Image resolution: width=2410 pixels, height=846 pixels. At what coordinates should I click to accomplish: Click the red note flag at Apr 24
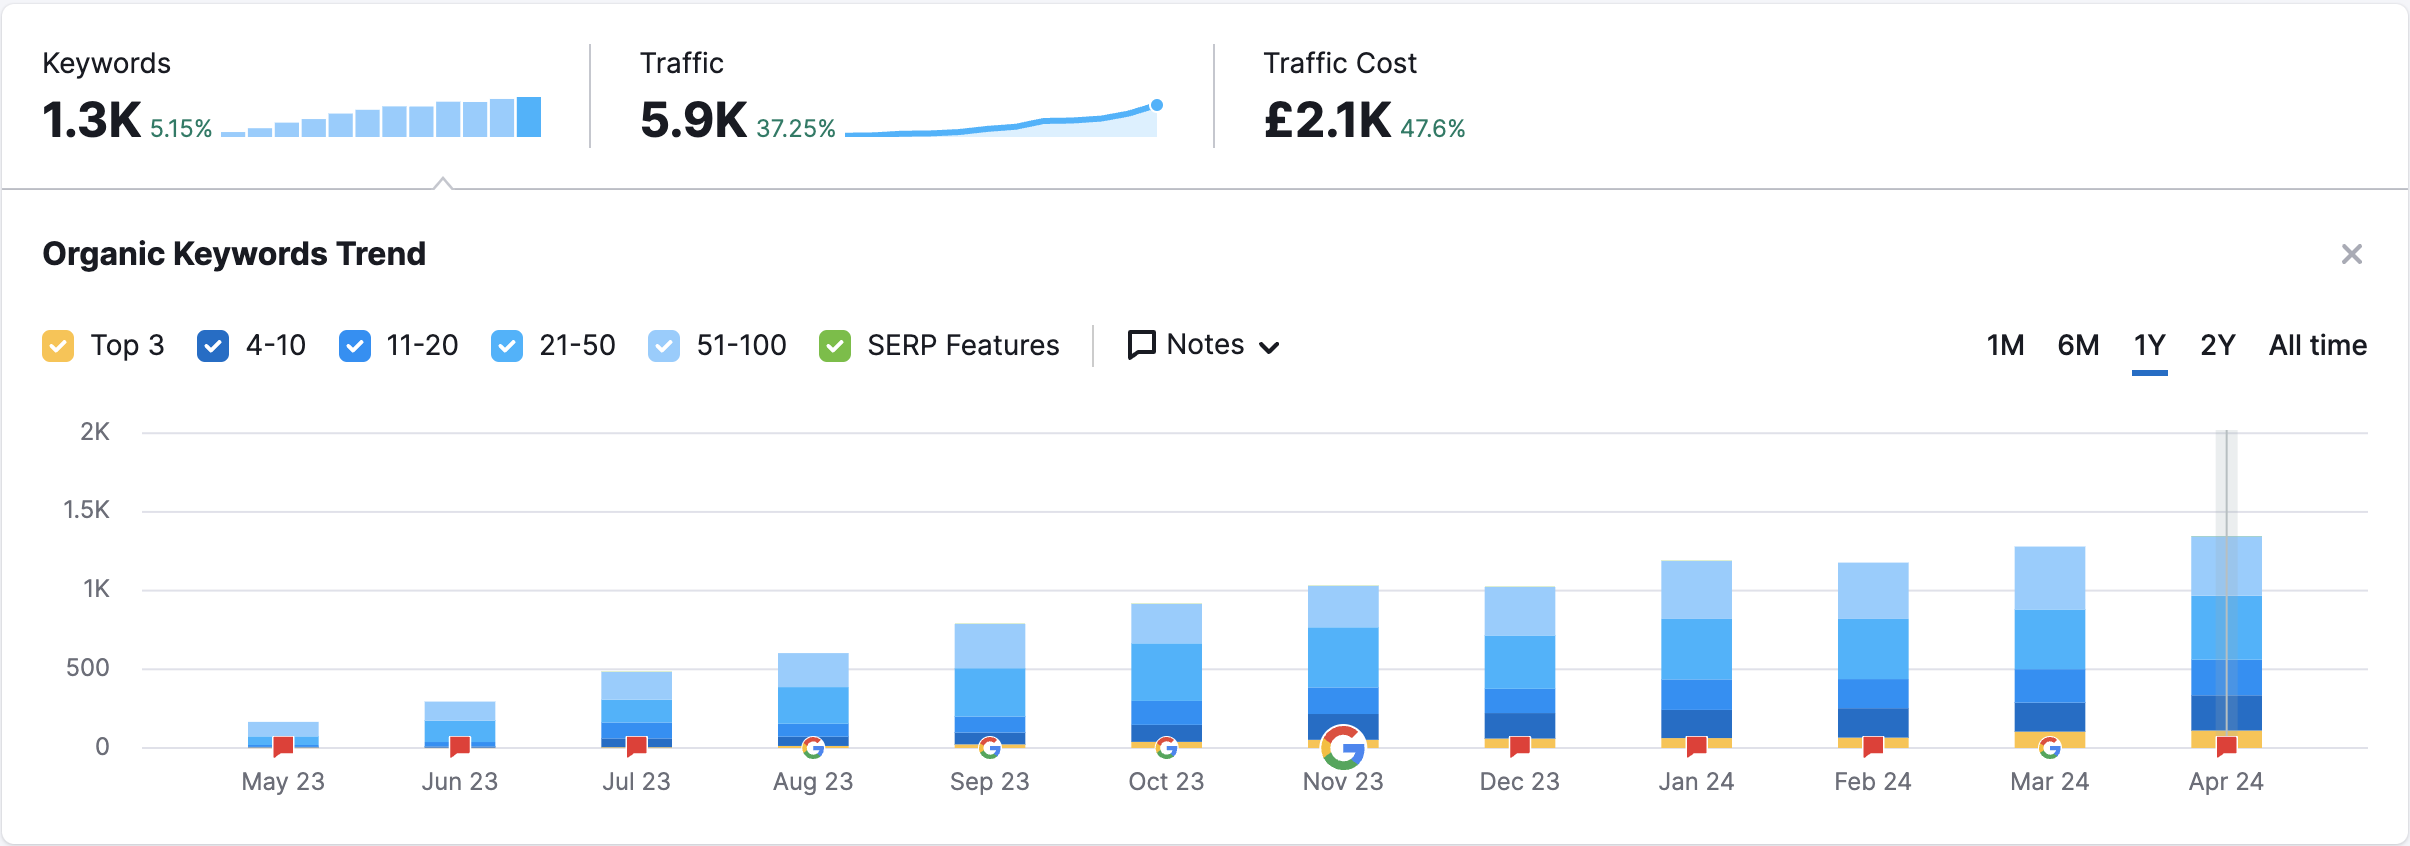coord(2226,746)
